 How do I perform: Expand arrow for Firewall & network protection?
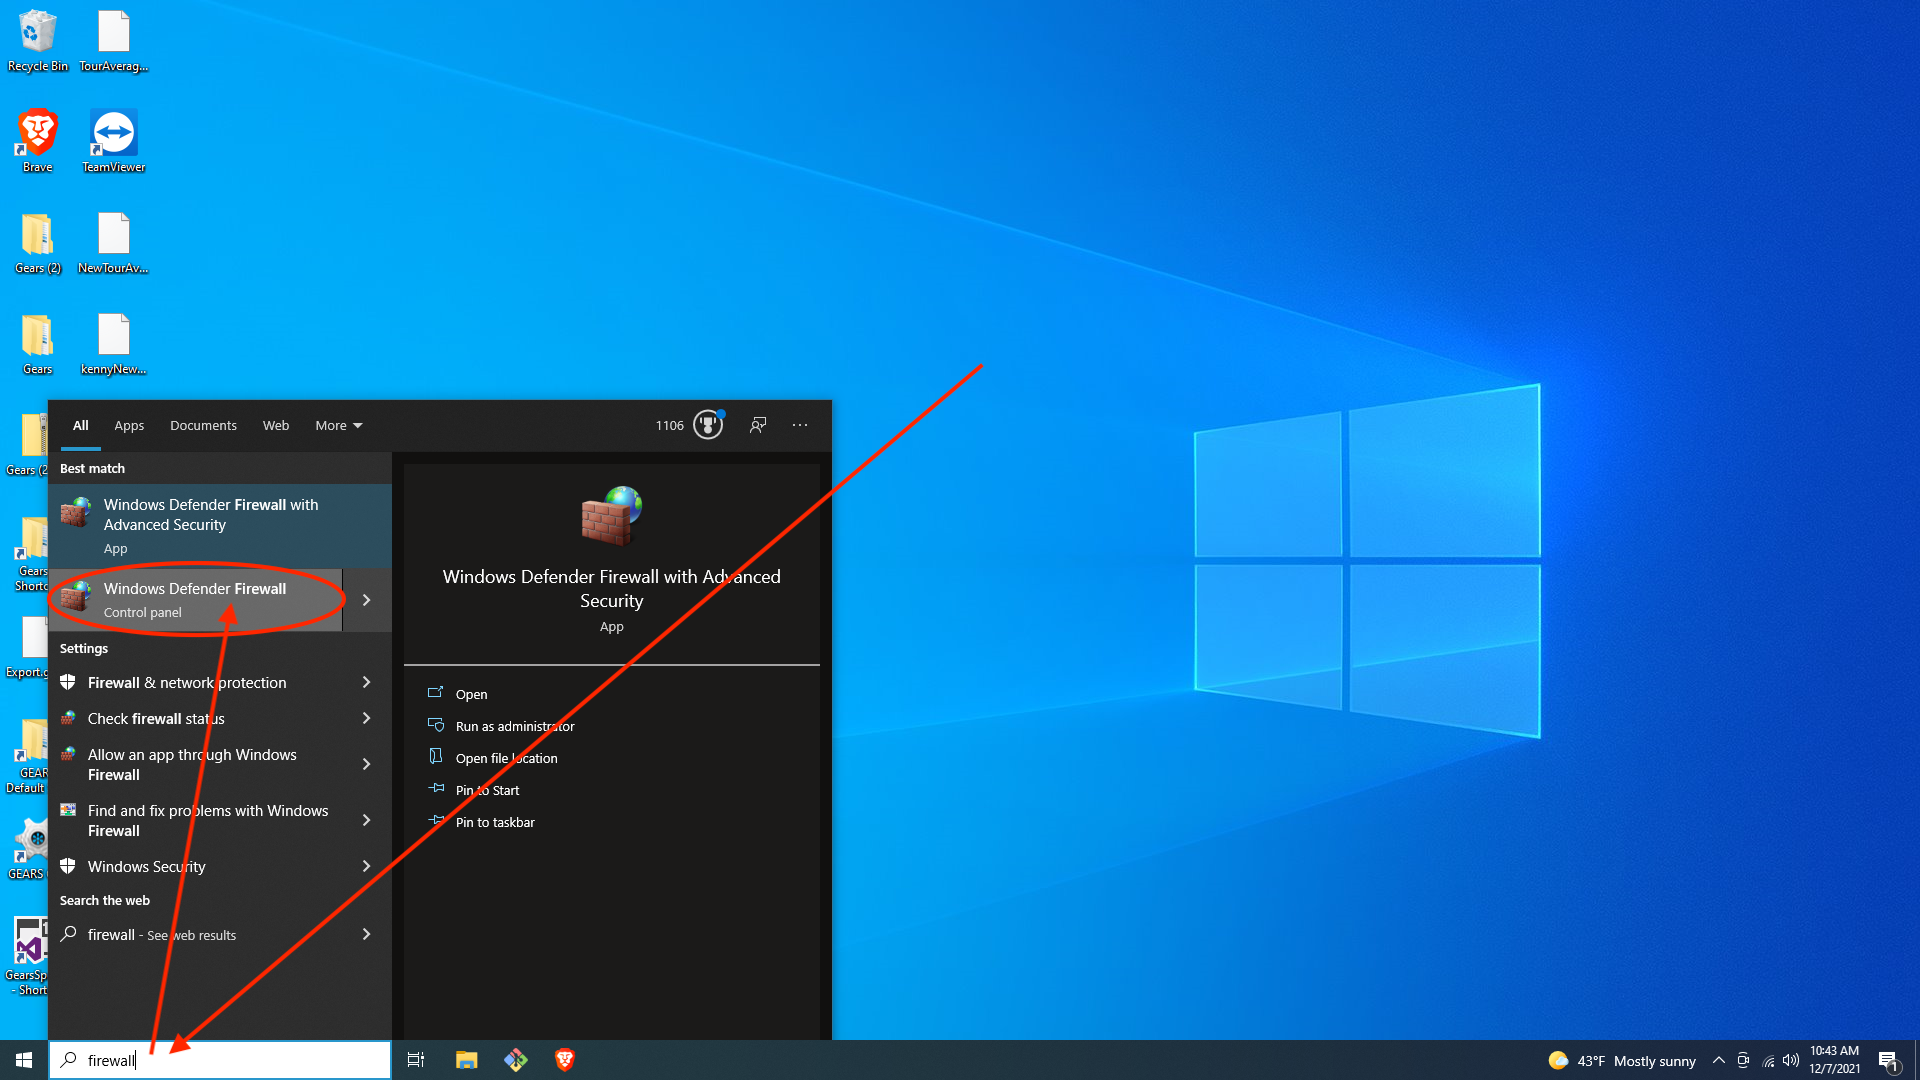(x=367, y=683)
